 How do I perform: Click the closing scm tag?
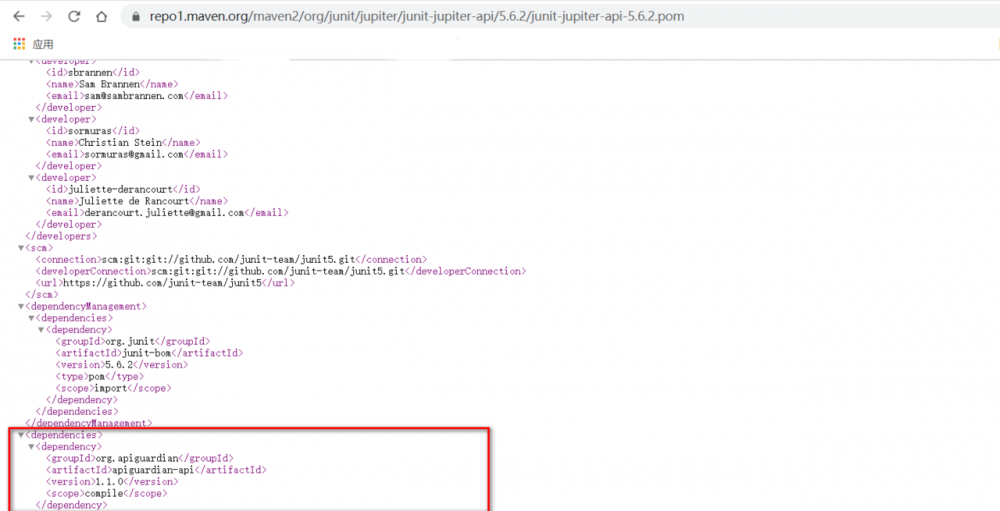(x=41, y=295)
